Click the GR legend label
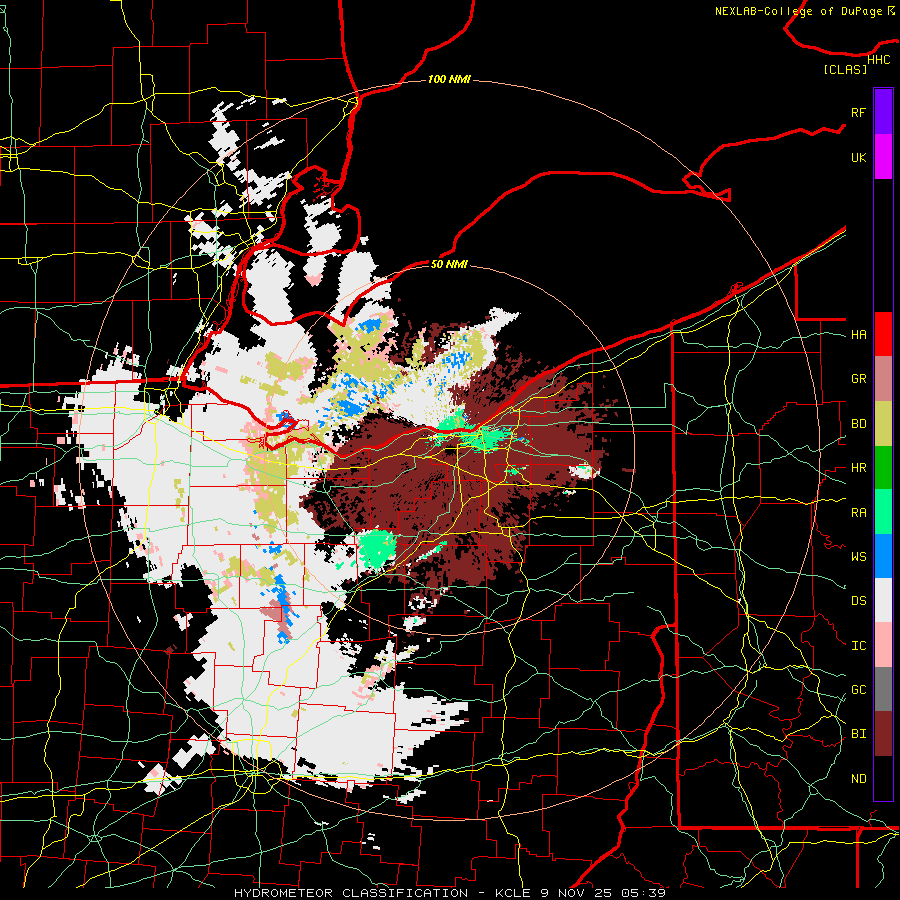900x900 pixels. pyautogui.click(x=858, y=379)
